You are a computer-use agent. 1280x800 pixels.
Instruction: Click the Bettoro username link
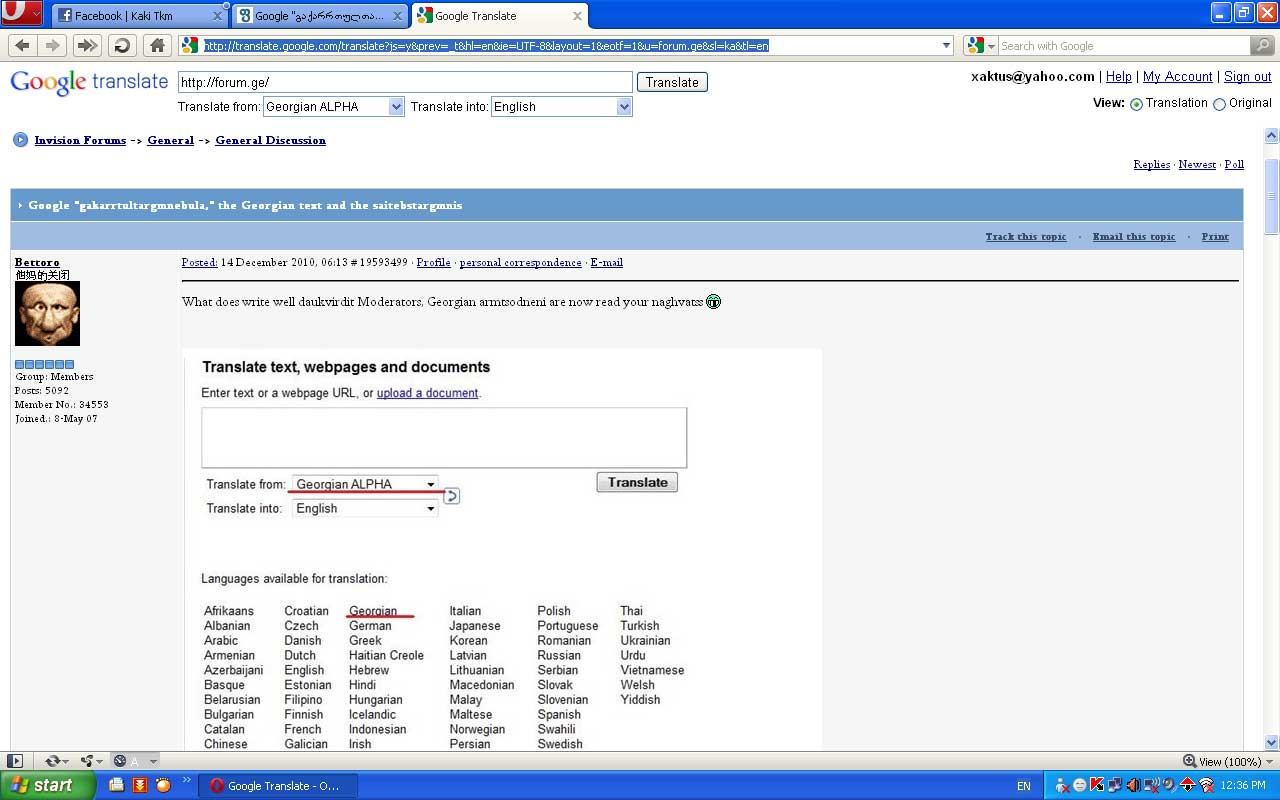click(x=37, y=262)
